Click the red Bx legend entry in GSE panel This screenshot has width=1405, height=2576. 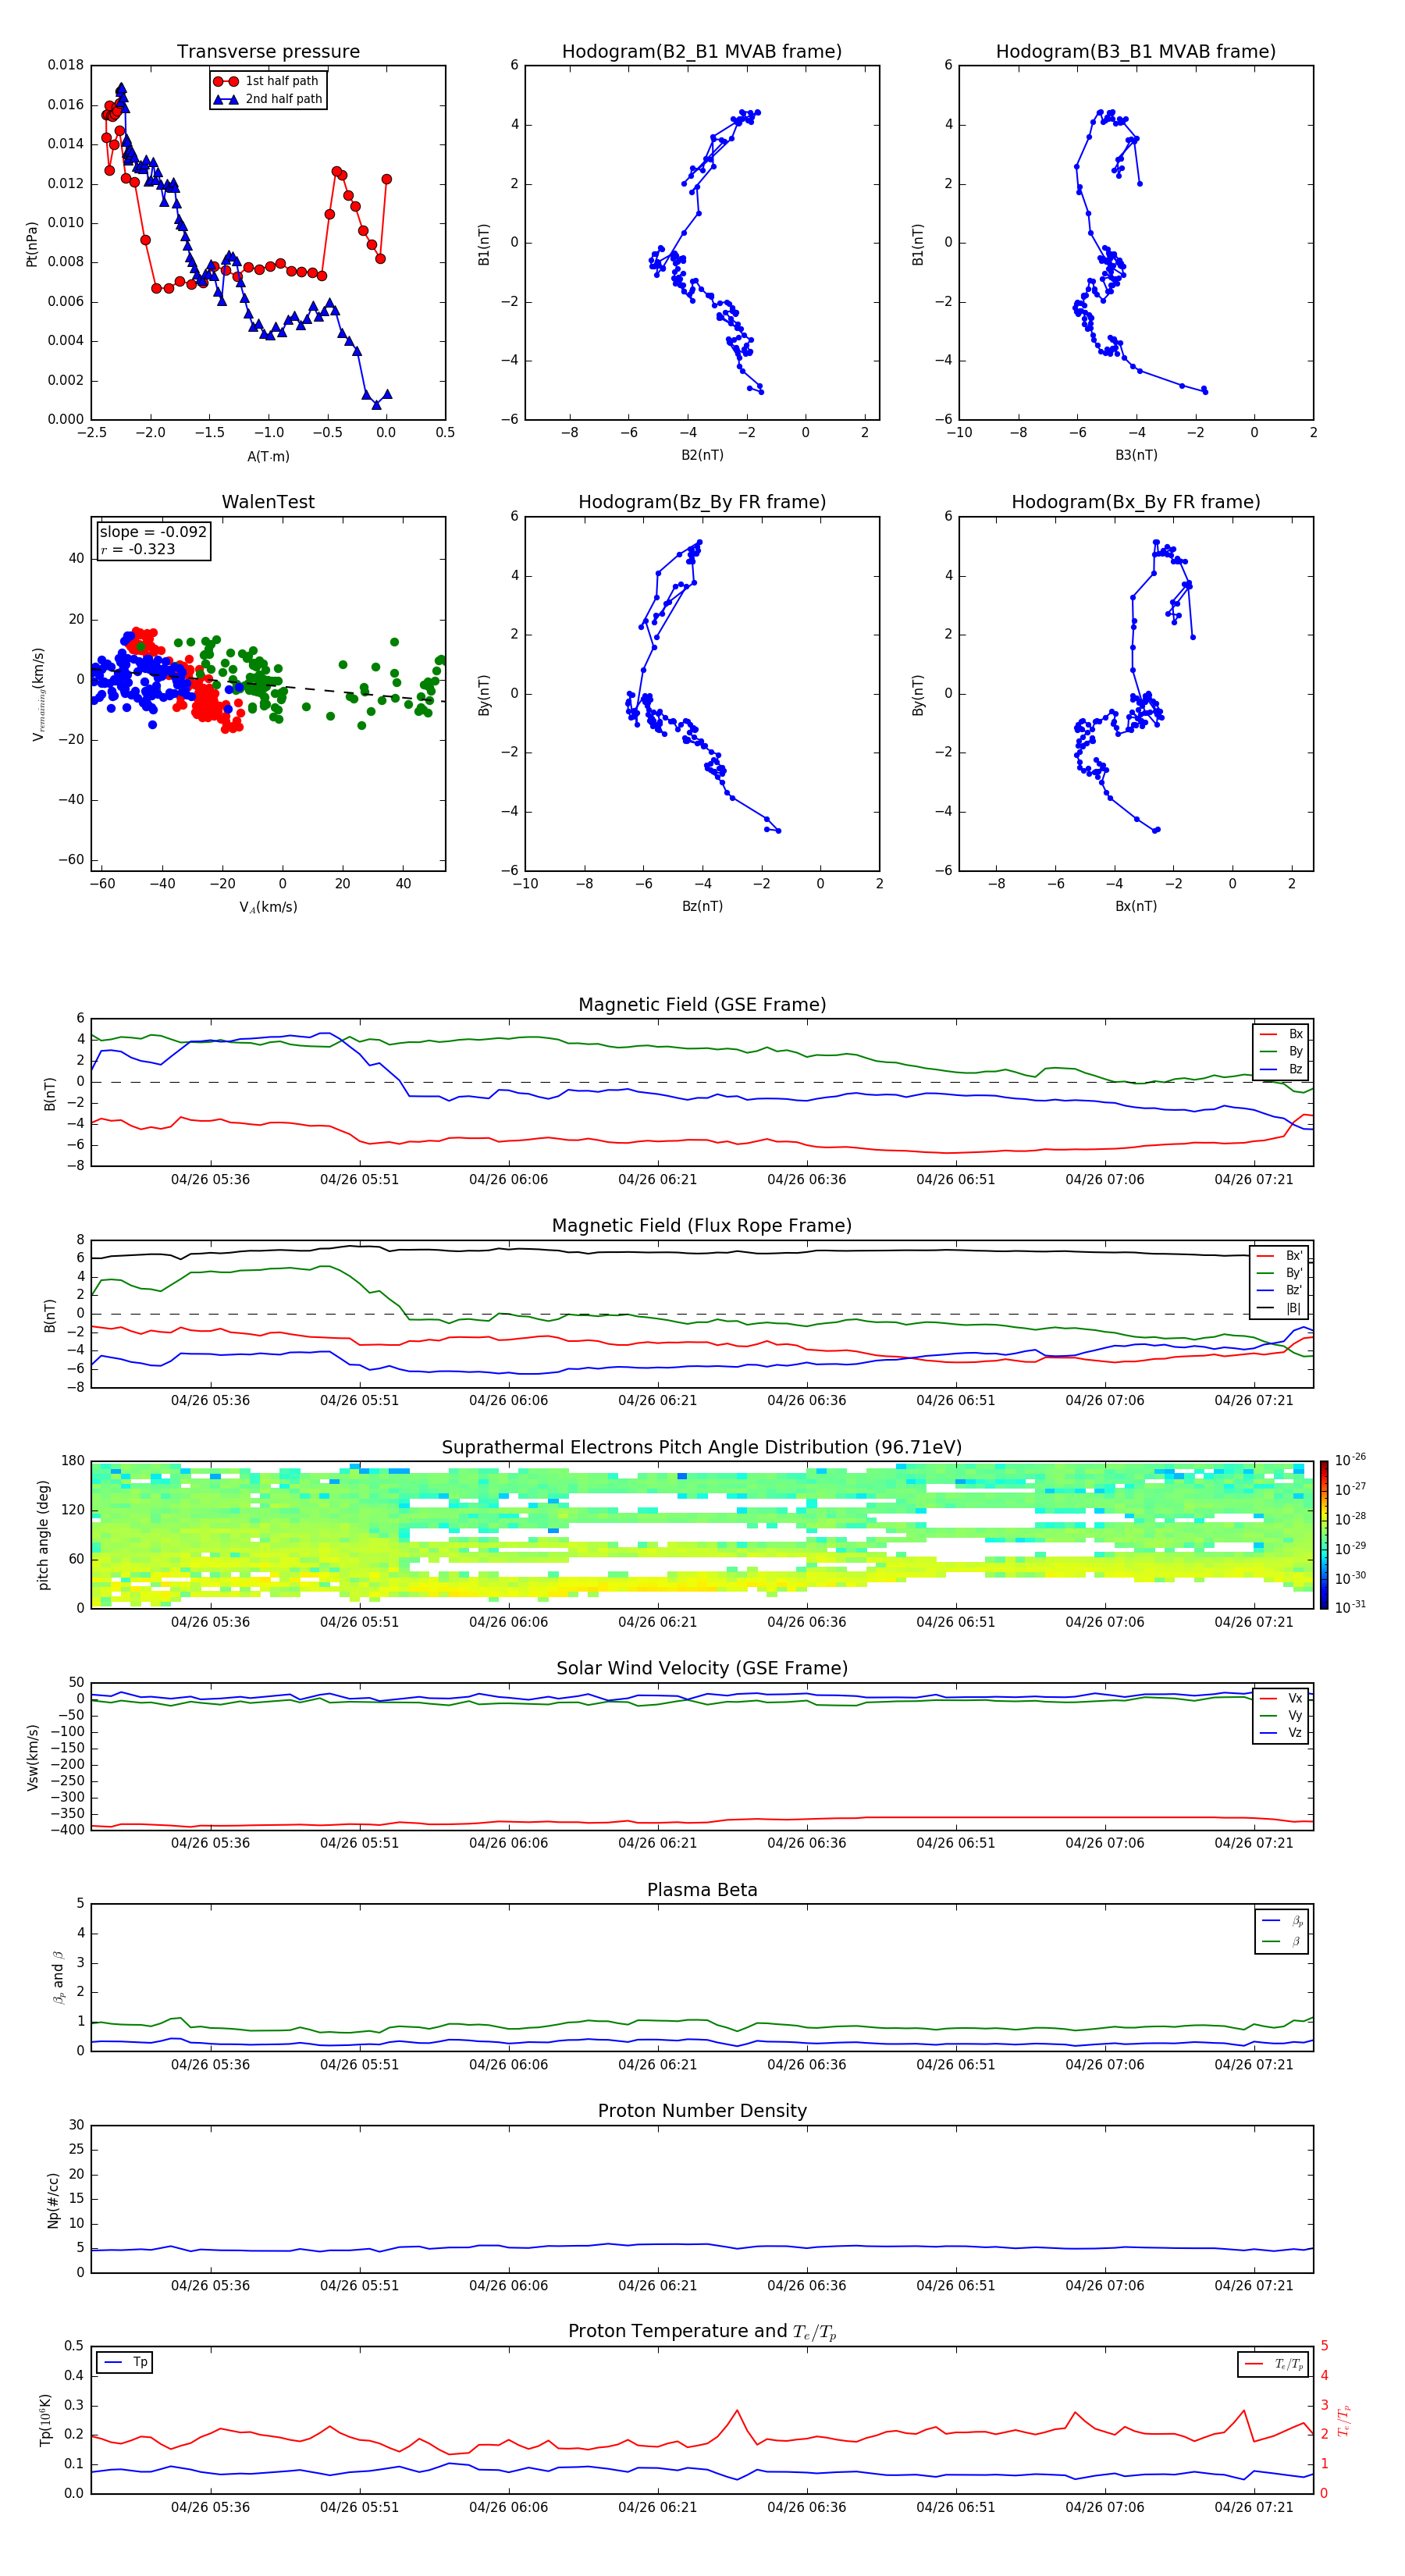tap(1281, 1034)
